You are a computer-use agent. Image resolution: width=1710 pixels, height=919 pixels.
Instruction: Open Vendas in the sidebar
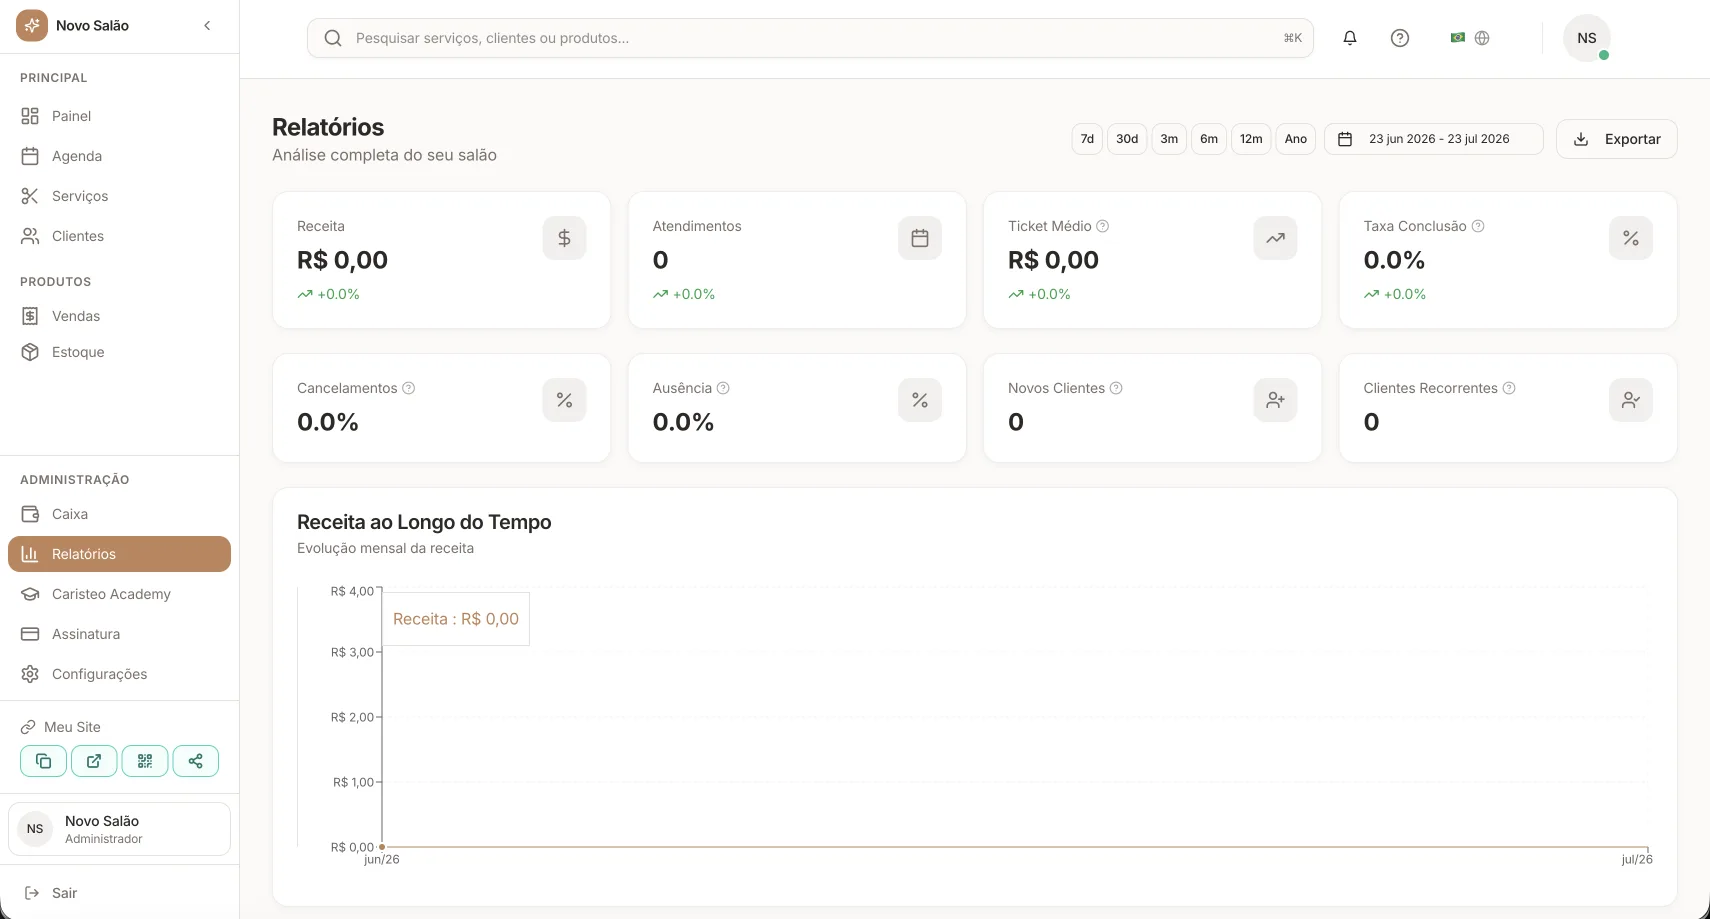[x=119, y=316]
